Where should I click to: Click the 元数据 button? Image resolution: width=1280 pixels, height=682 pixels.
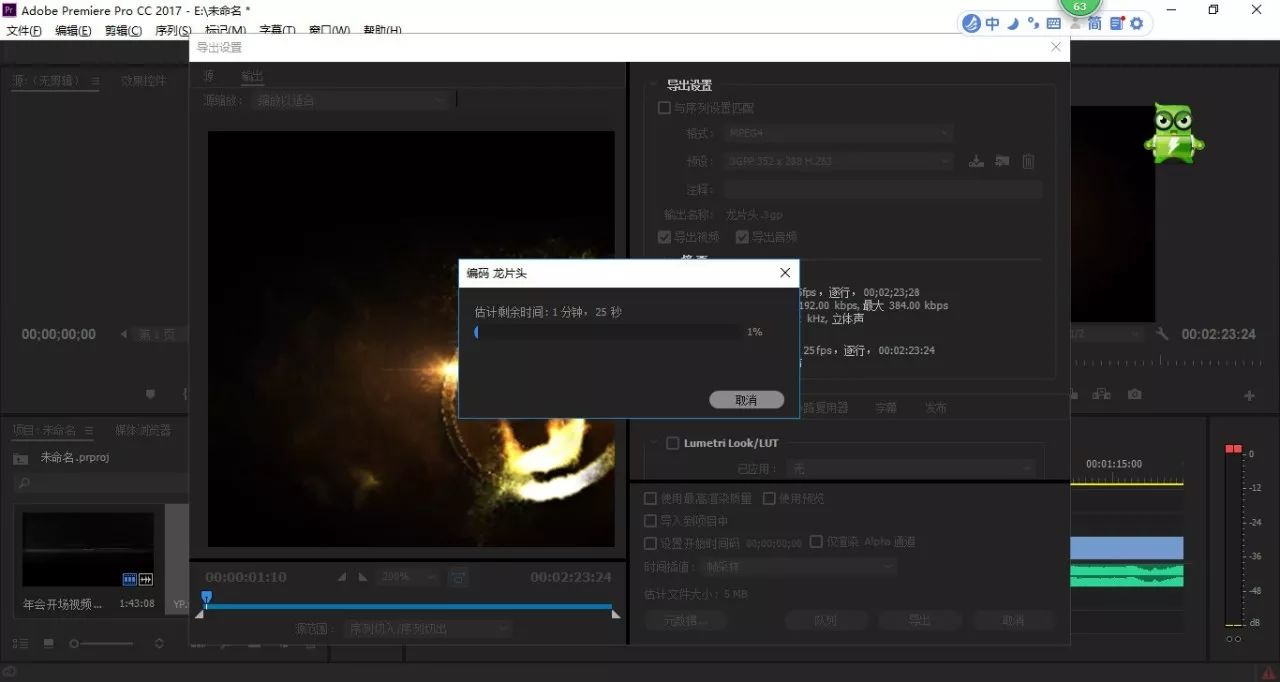685,620
